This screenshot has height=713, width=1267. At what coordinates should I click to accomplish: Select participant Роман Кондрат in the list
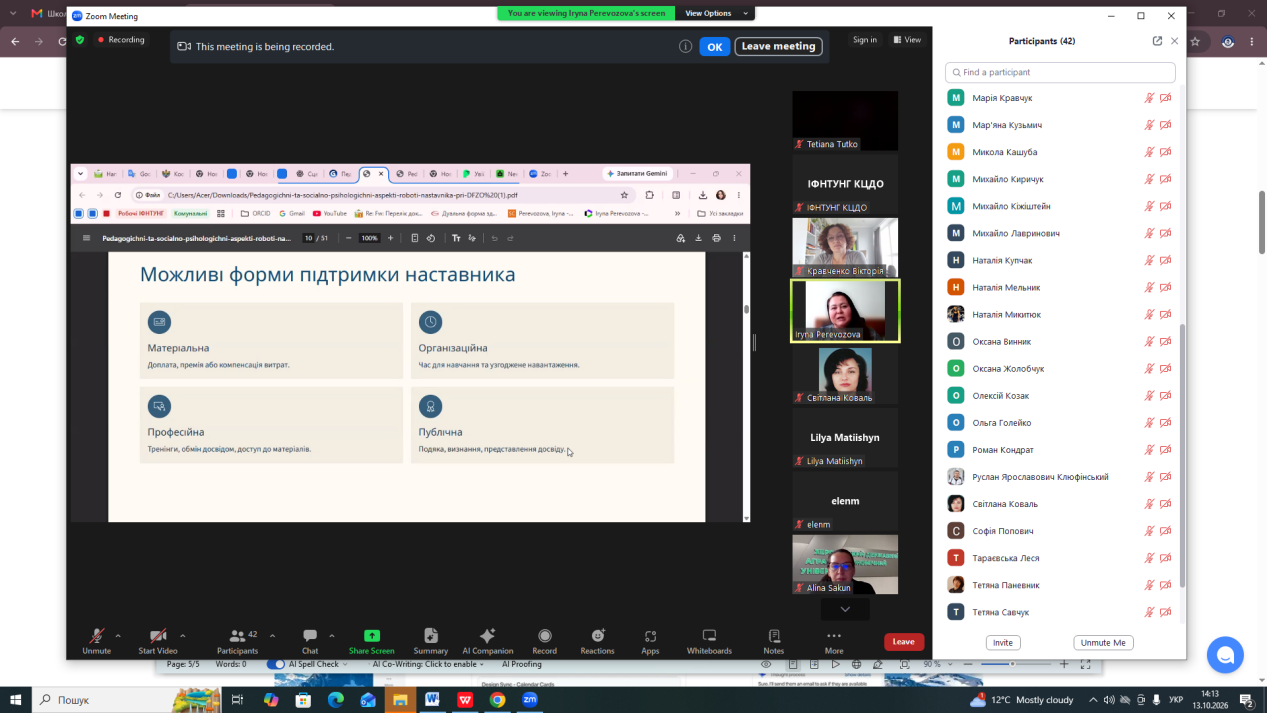[1060, 450]
